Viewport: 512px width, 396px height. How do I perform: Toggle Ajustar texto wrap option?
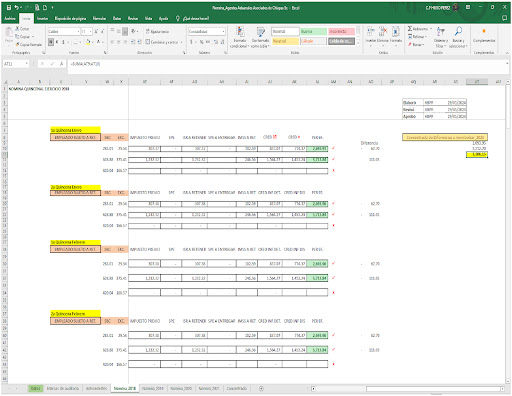[157, 31]
